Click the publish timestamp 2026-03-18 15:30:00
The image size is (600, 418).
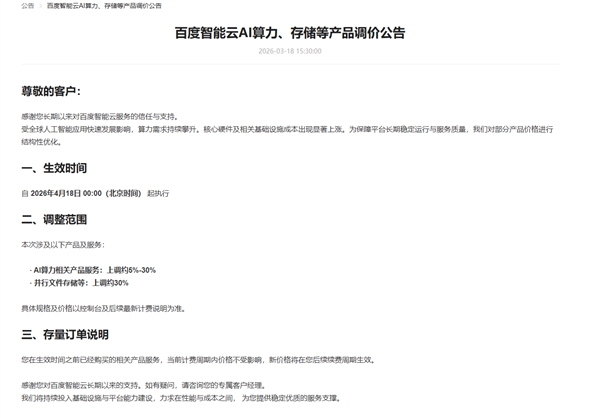coord(290,51)
